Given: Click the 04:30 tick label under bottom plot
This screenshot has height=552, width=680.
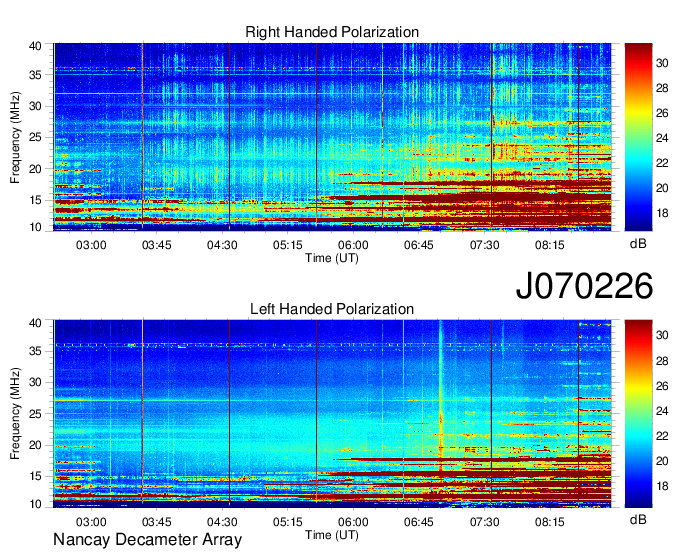Looking at the screenshot, I should tap(222, 522).
